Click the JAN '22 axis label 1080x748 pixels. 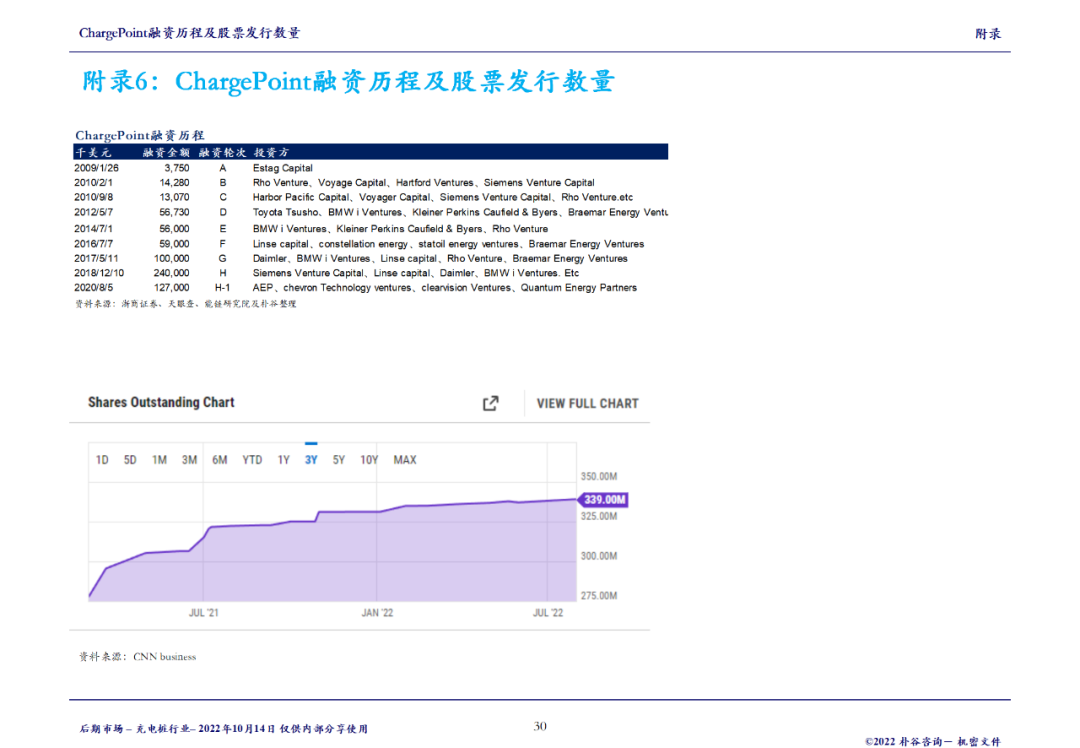377,612
